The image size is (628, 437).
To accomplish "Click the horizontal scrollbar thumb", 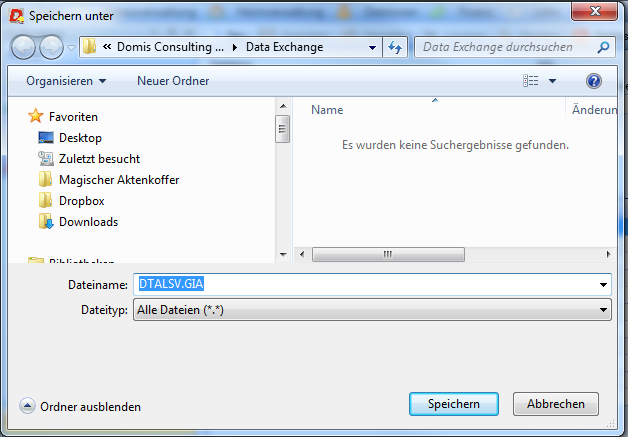I will (x=388, y=254).
